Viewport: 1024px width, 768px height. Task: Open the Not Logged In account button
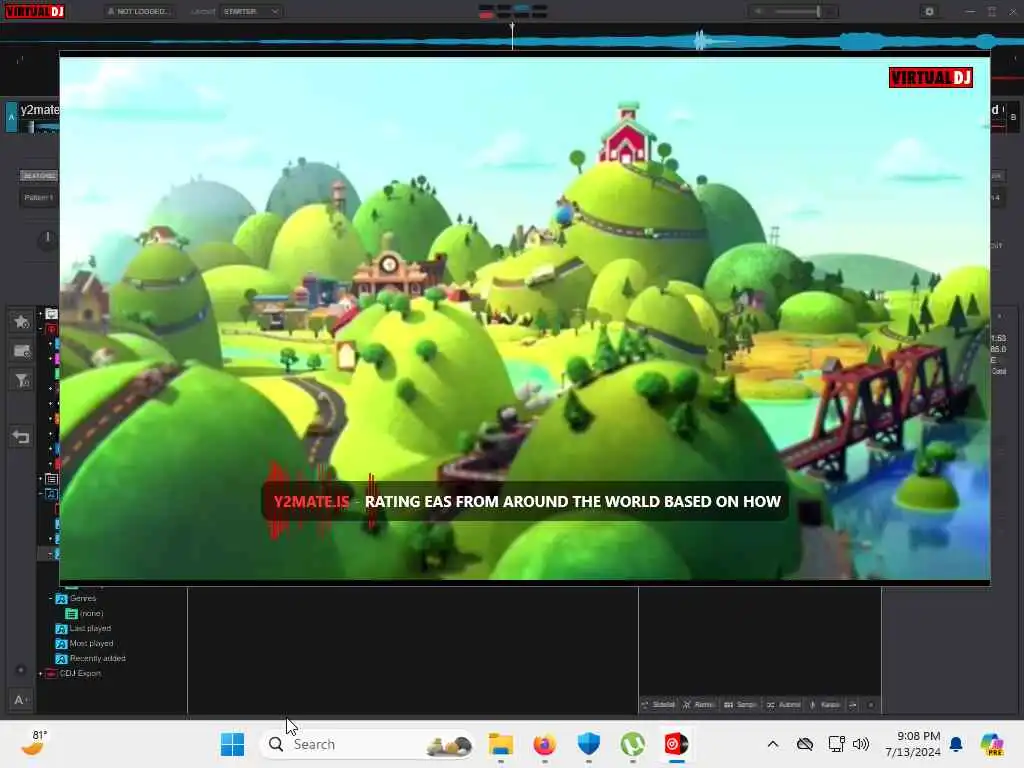pyautogui.click(x=138, y=11)
